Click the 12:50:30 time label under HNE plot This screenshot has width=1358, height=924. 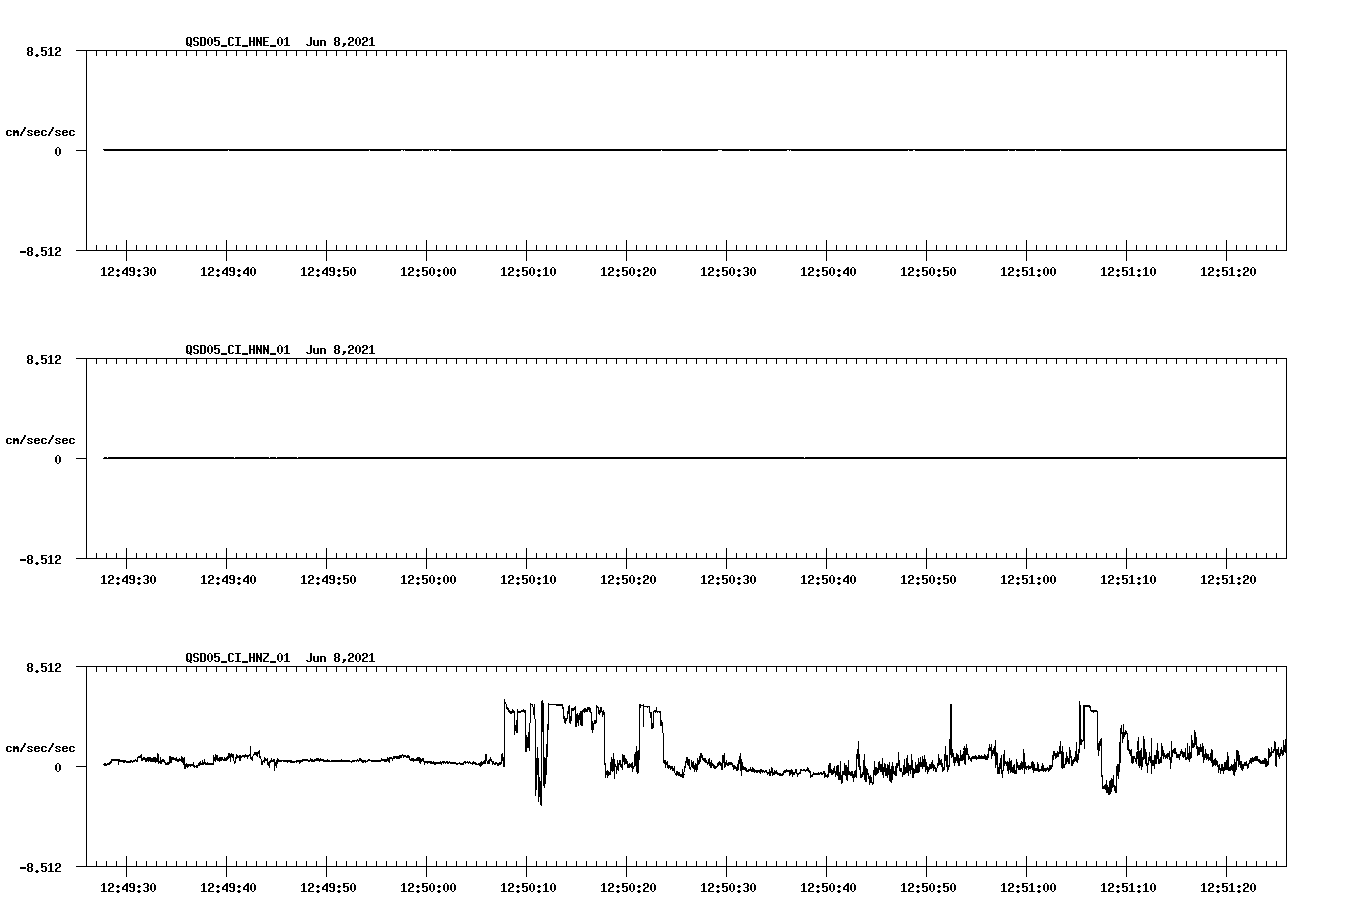pyautogui.click(x=728, y=271)
